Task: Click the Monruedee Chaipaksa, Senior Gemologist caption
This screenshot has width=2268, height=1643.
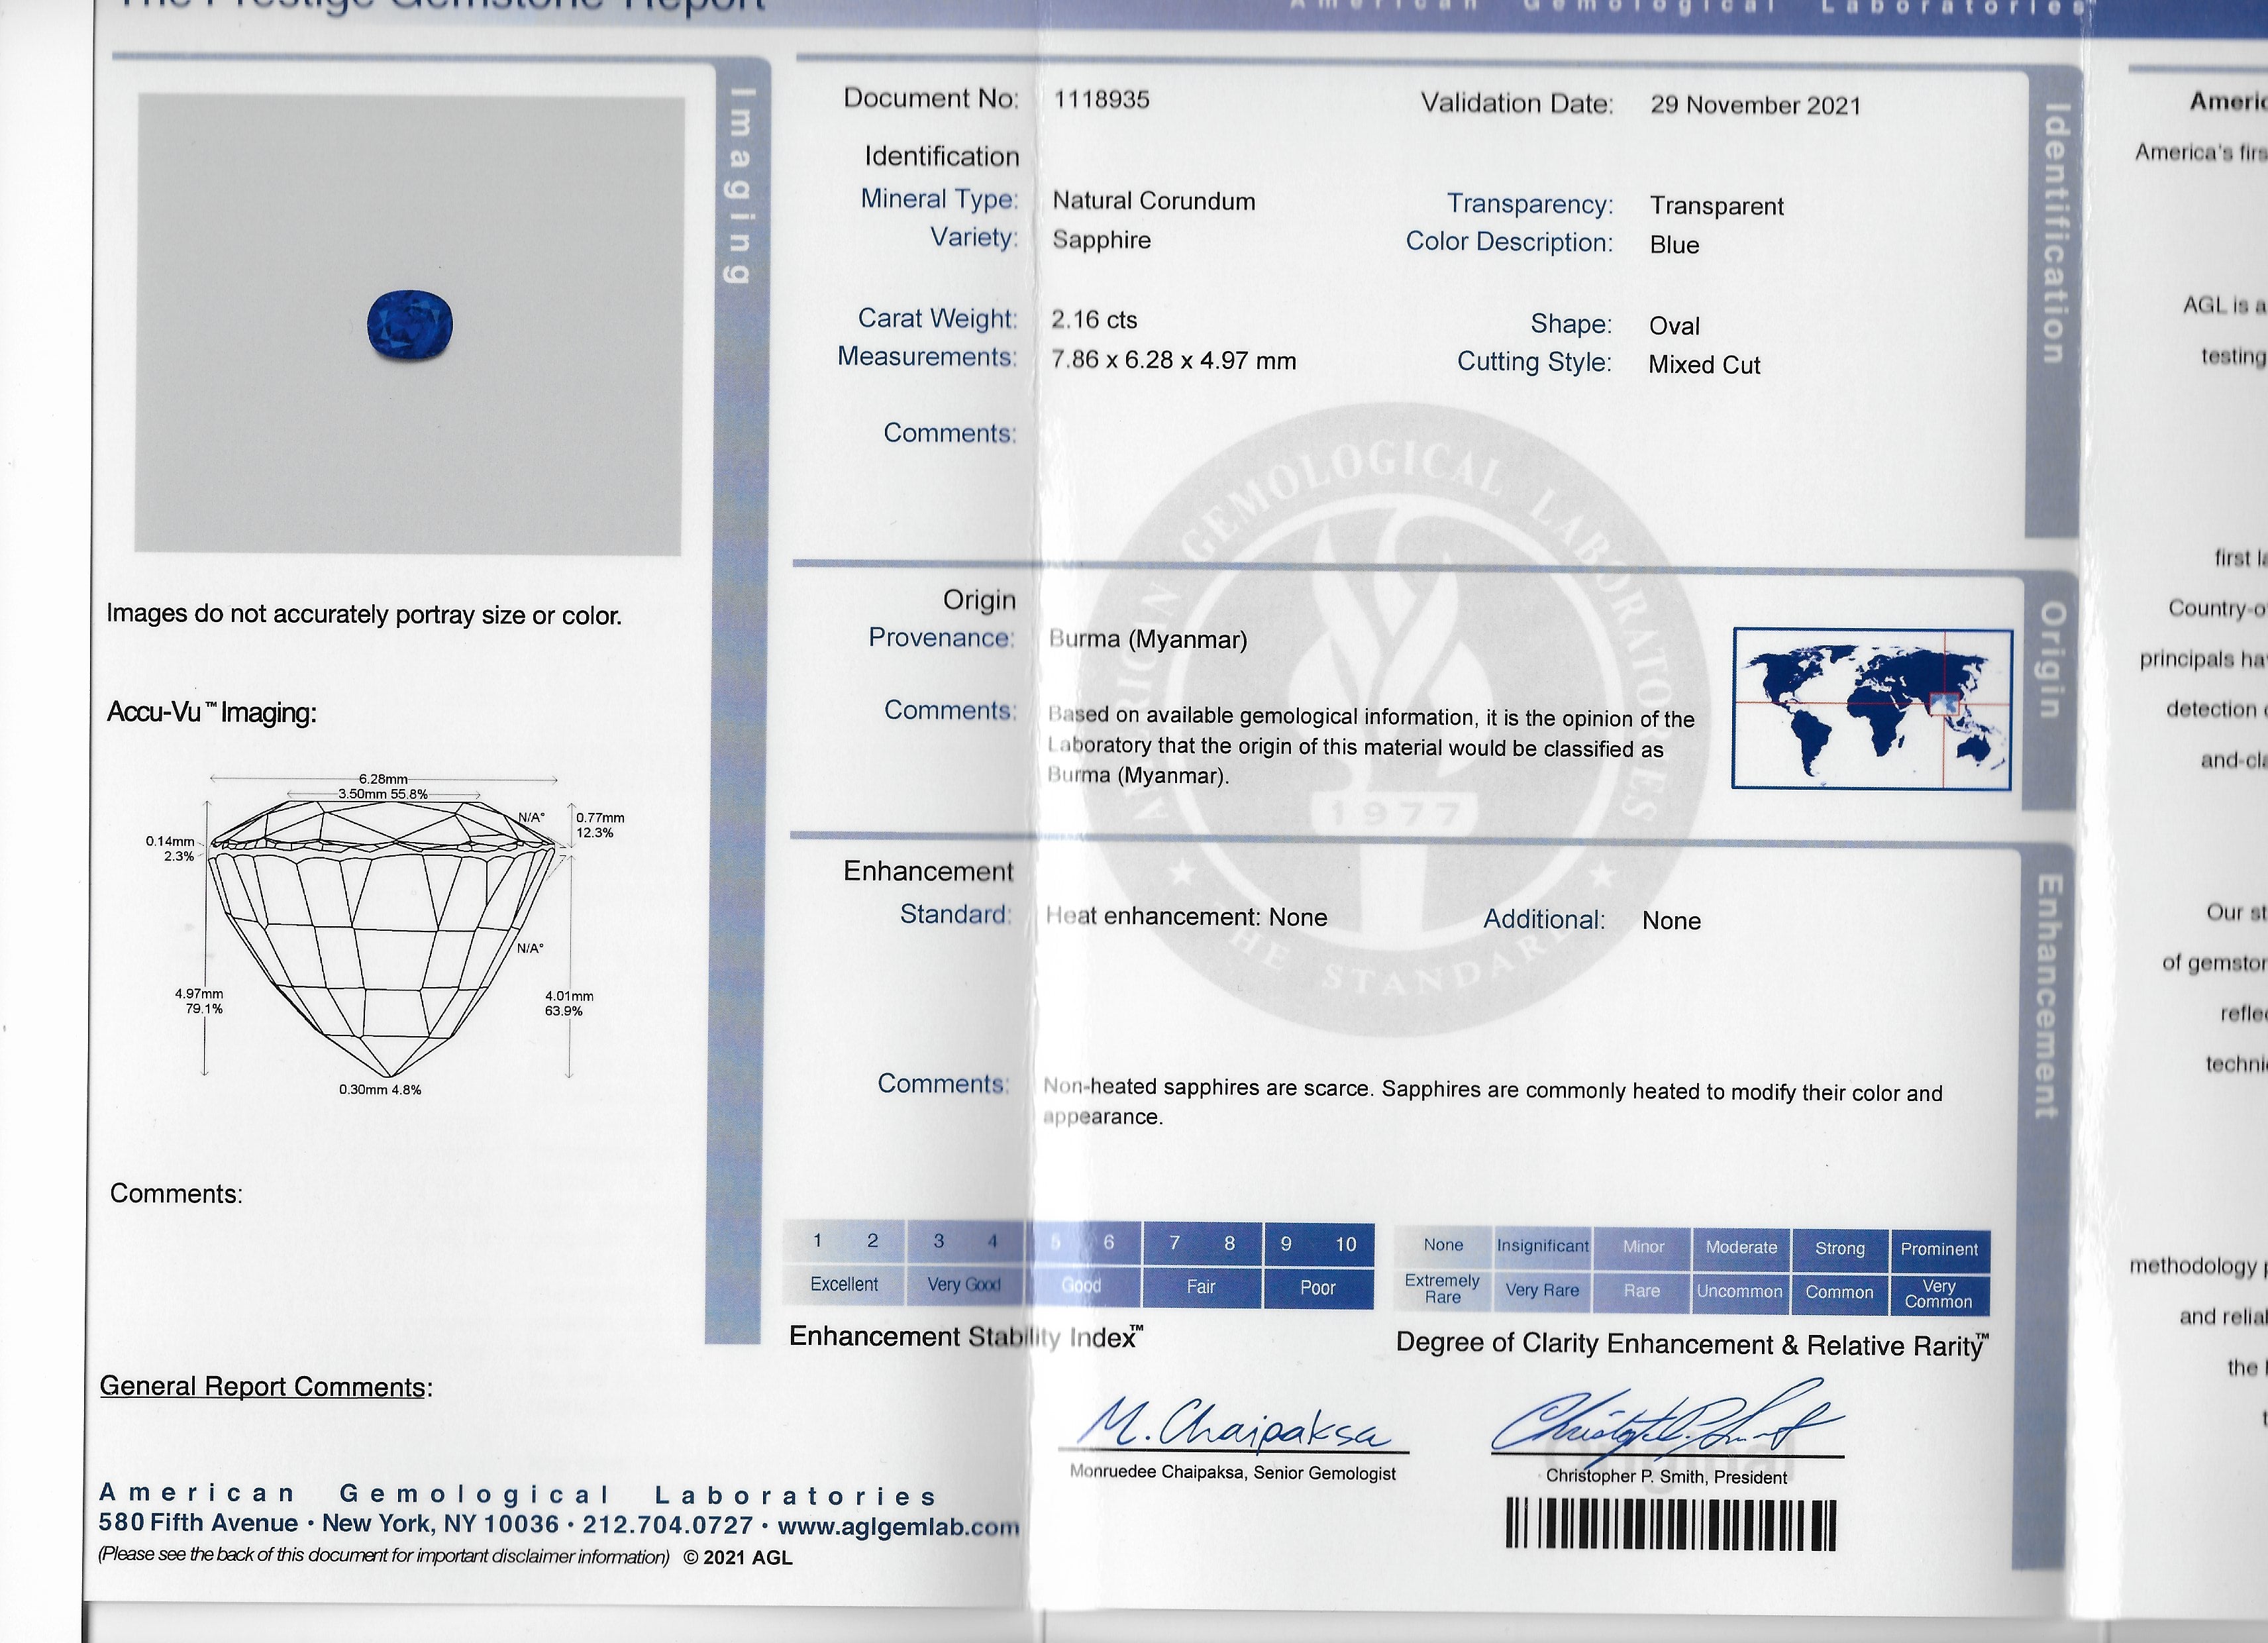Action: tap(1233, 1473)
